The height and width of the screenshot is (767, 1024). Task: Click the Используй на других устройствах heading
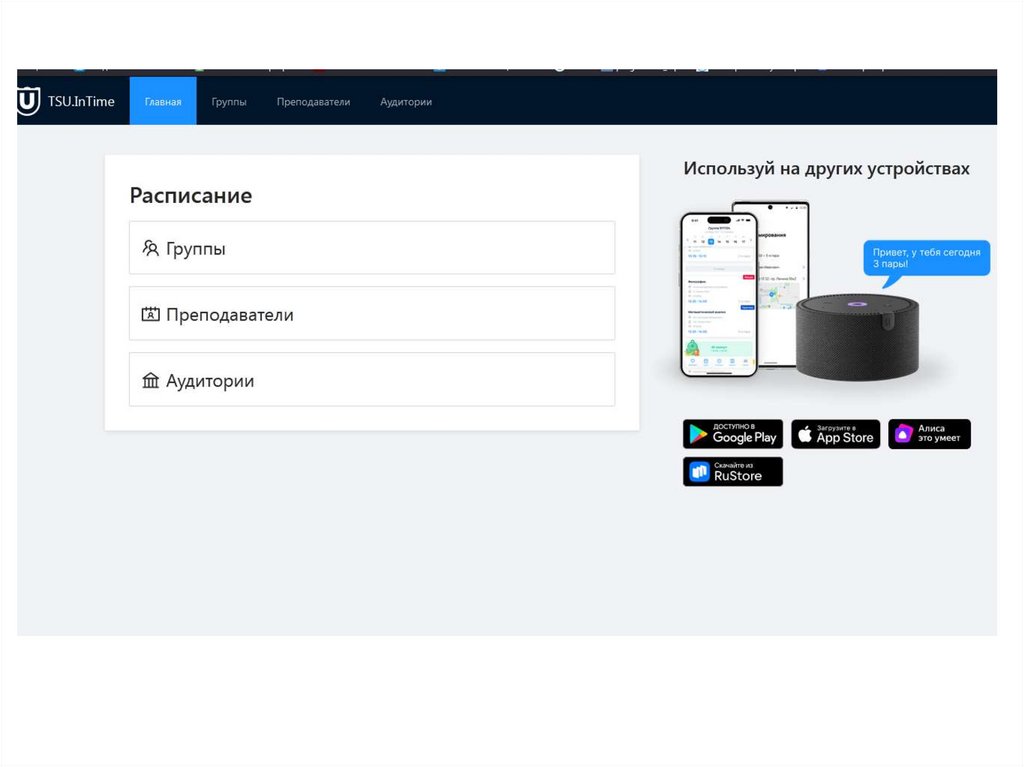point(826,169)
